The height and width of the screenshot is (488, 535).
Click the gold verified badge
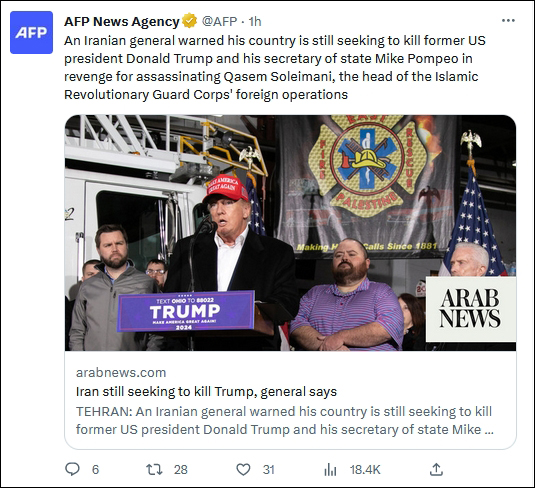(x=189, y=21)
